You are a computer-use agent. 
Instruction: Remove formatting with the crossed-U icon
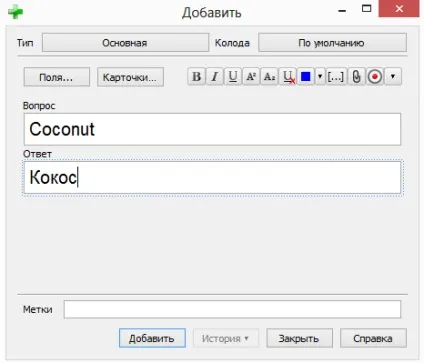click(288, 77)
